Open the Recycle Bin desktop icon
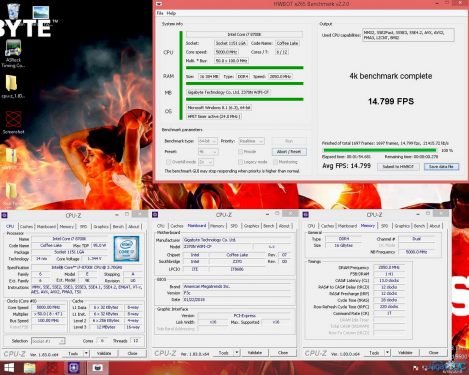 [13, 11]
